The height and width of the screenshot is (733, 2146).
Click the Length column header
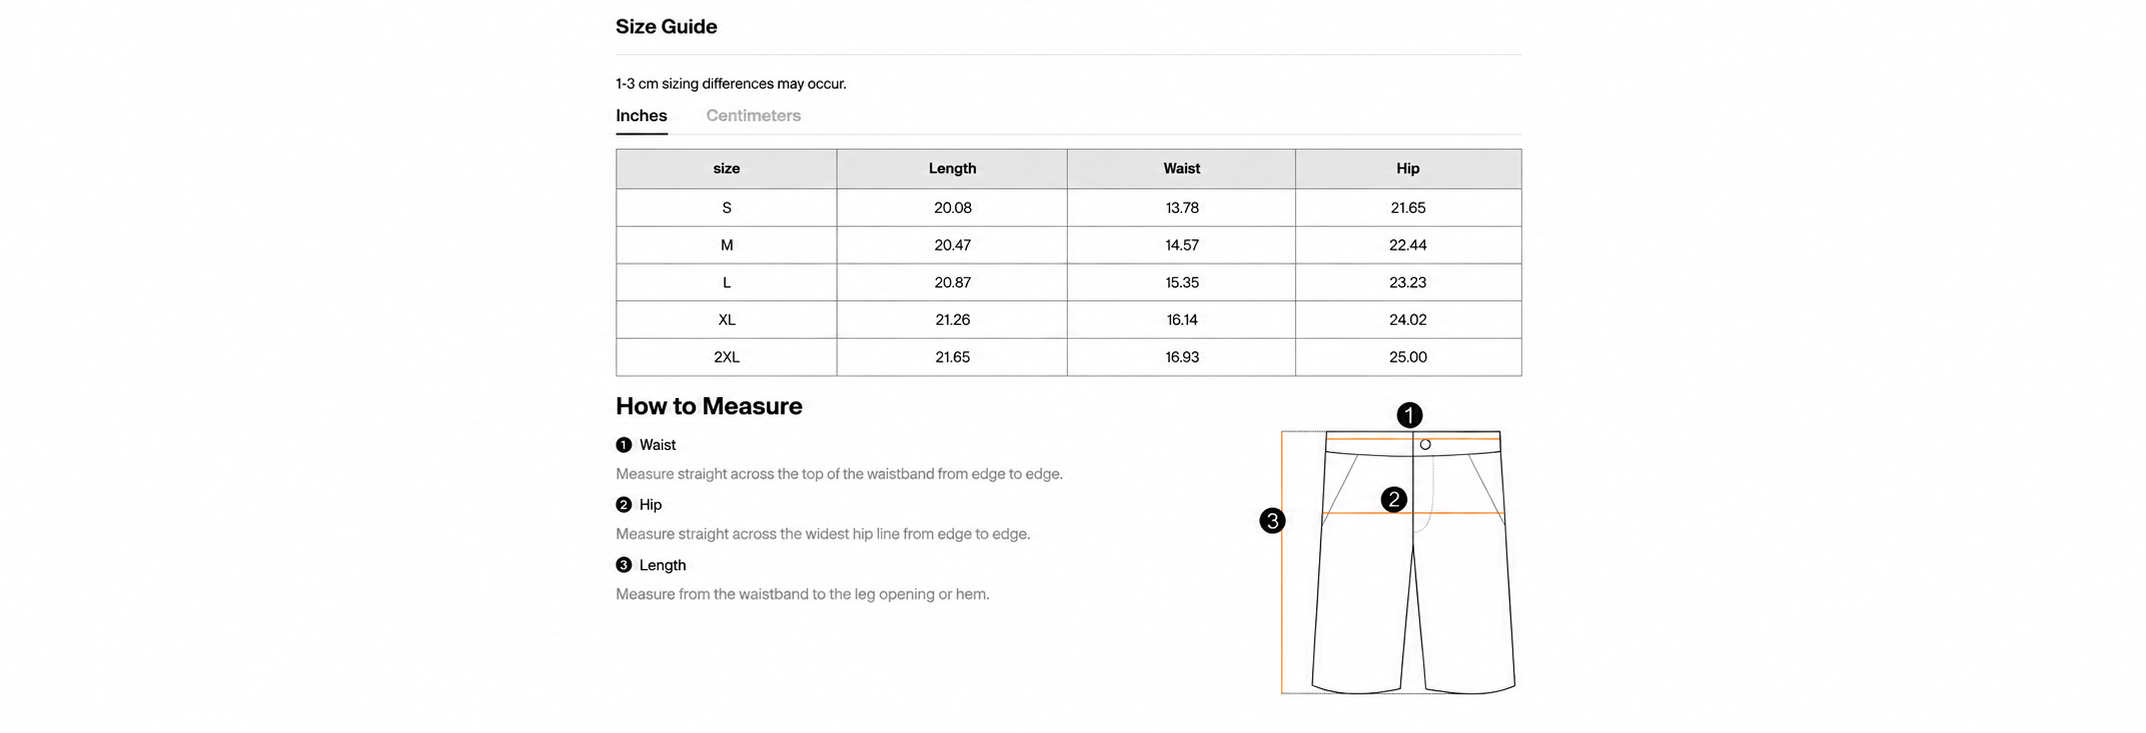[x=952, y=169]
